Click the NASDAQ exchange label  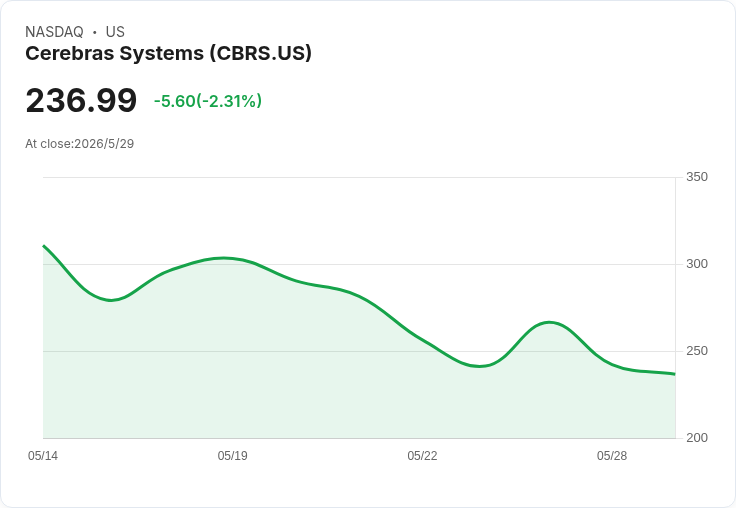tap(54, 32)
